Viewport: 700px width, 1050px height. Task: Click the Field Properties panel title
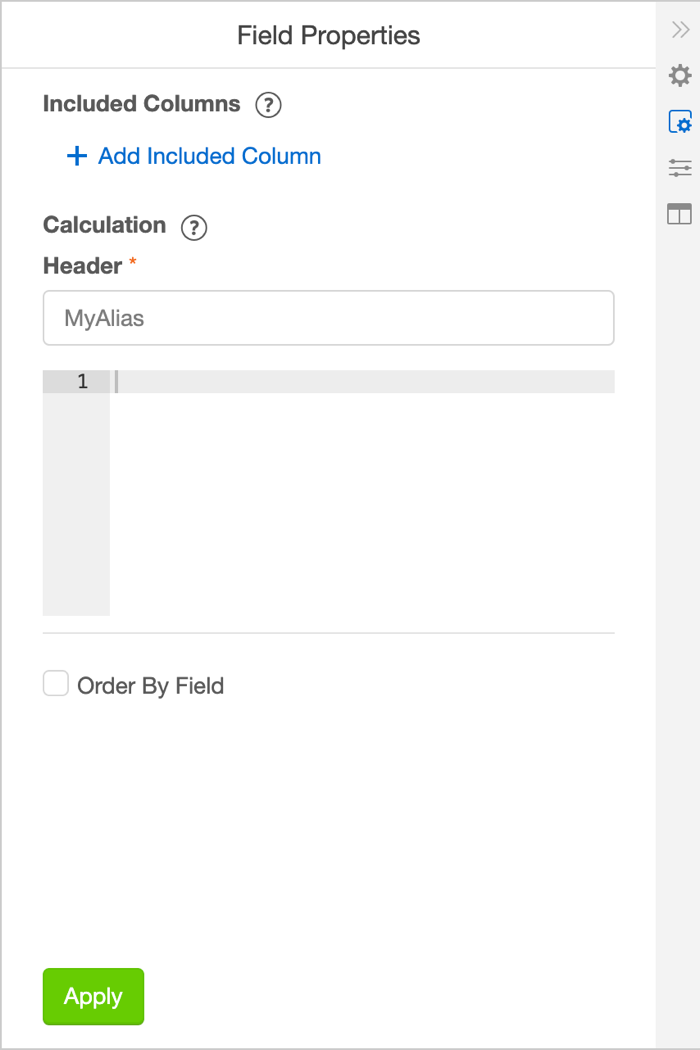point(328,36)
